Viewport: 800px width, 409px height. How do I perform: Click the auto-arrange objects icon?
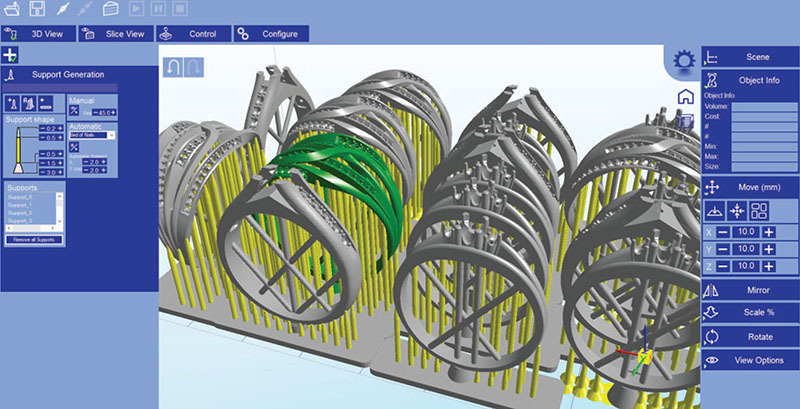pos(760,211)
